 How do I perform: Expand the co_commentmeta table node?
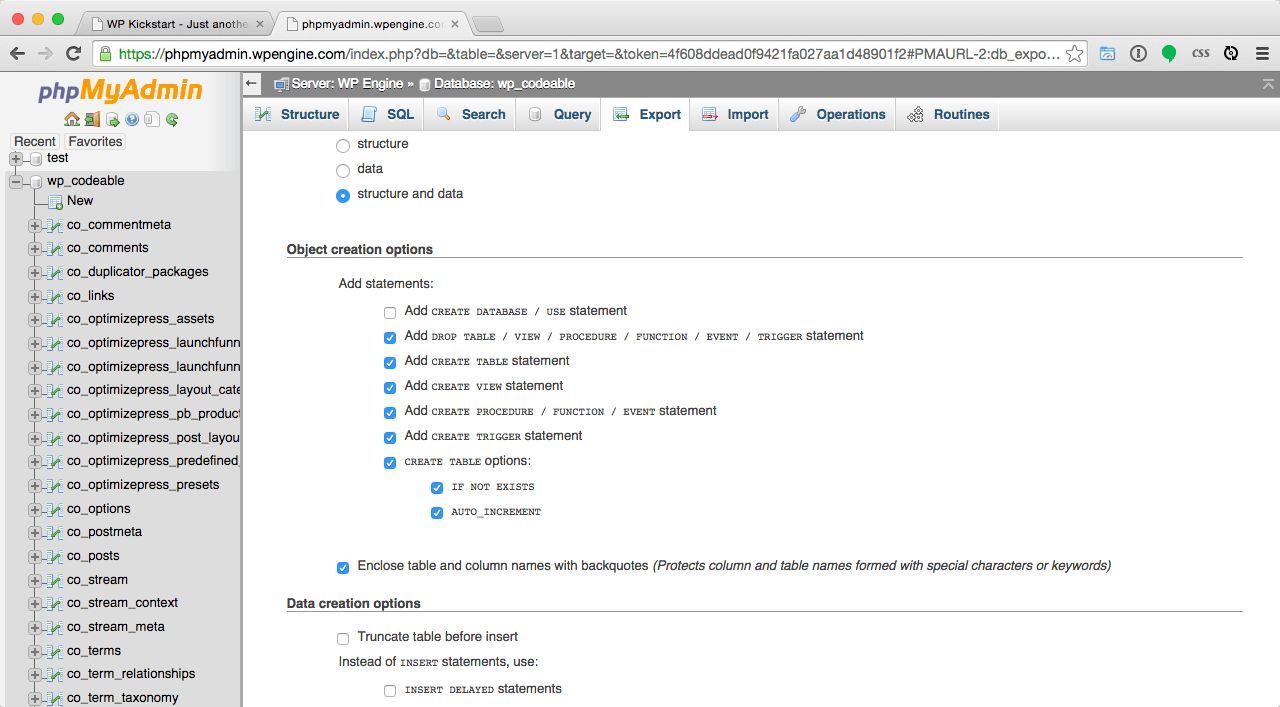click(x=35, y=225)
